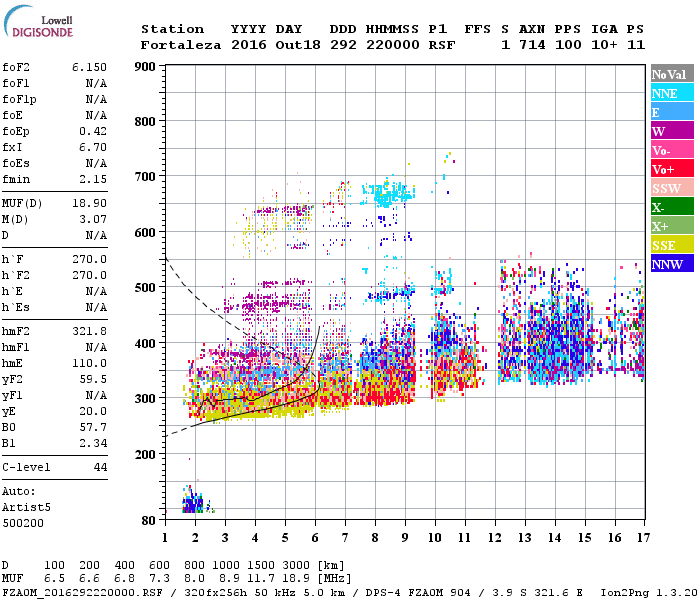
Task: Click the 10 MHz frequency axis label
Action: point(435,538)
